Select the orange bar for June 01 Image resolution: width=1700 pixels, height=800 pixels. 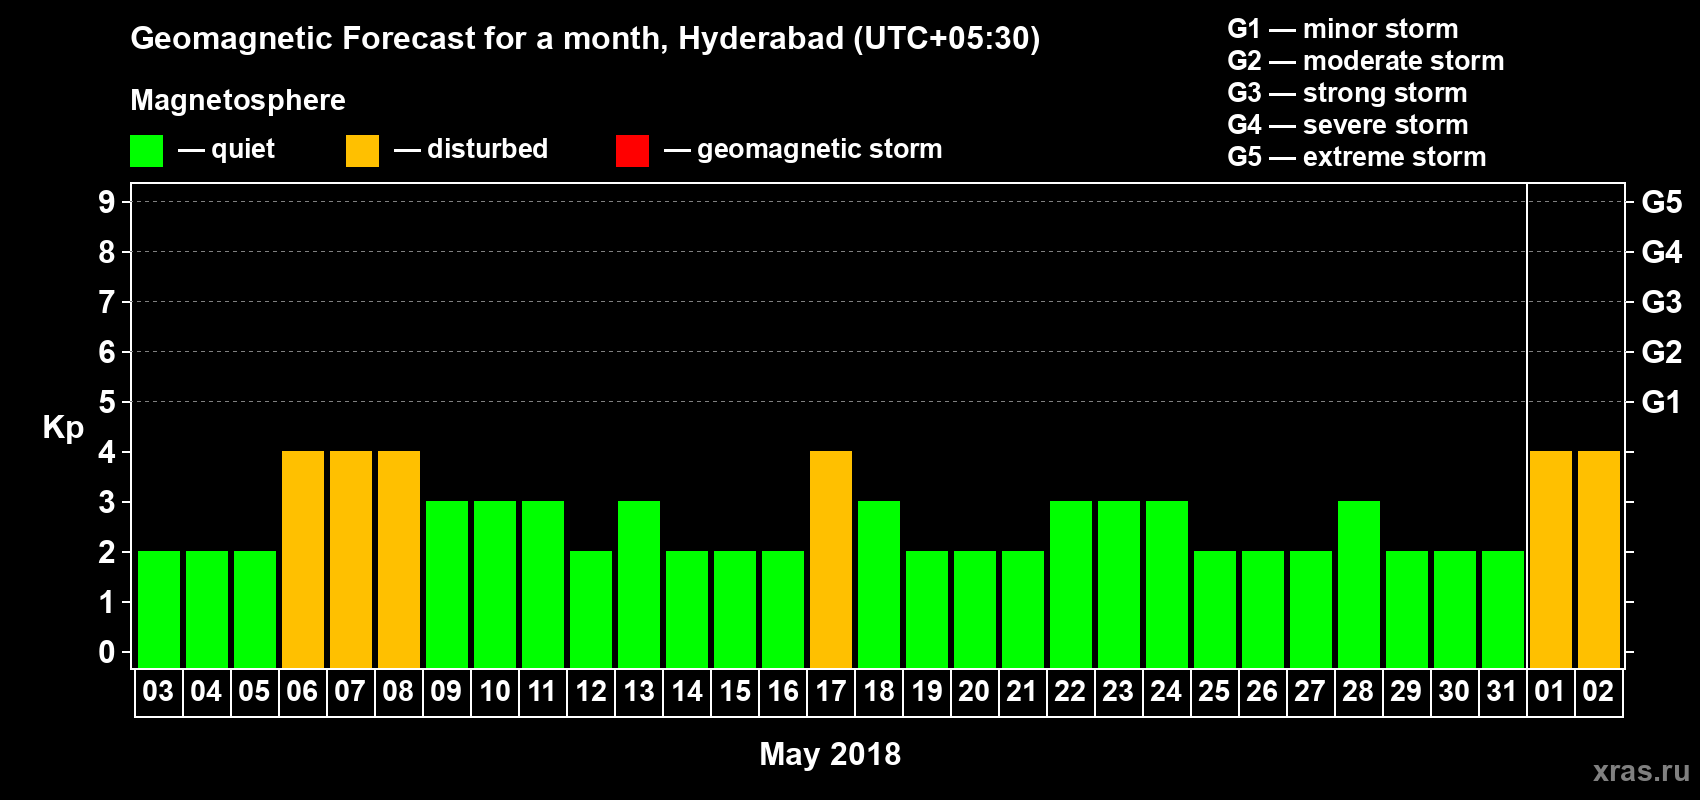pos(1551,559)
